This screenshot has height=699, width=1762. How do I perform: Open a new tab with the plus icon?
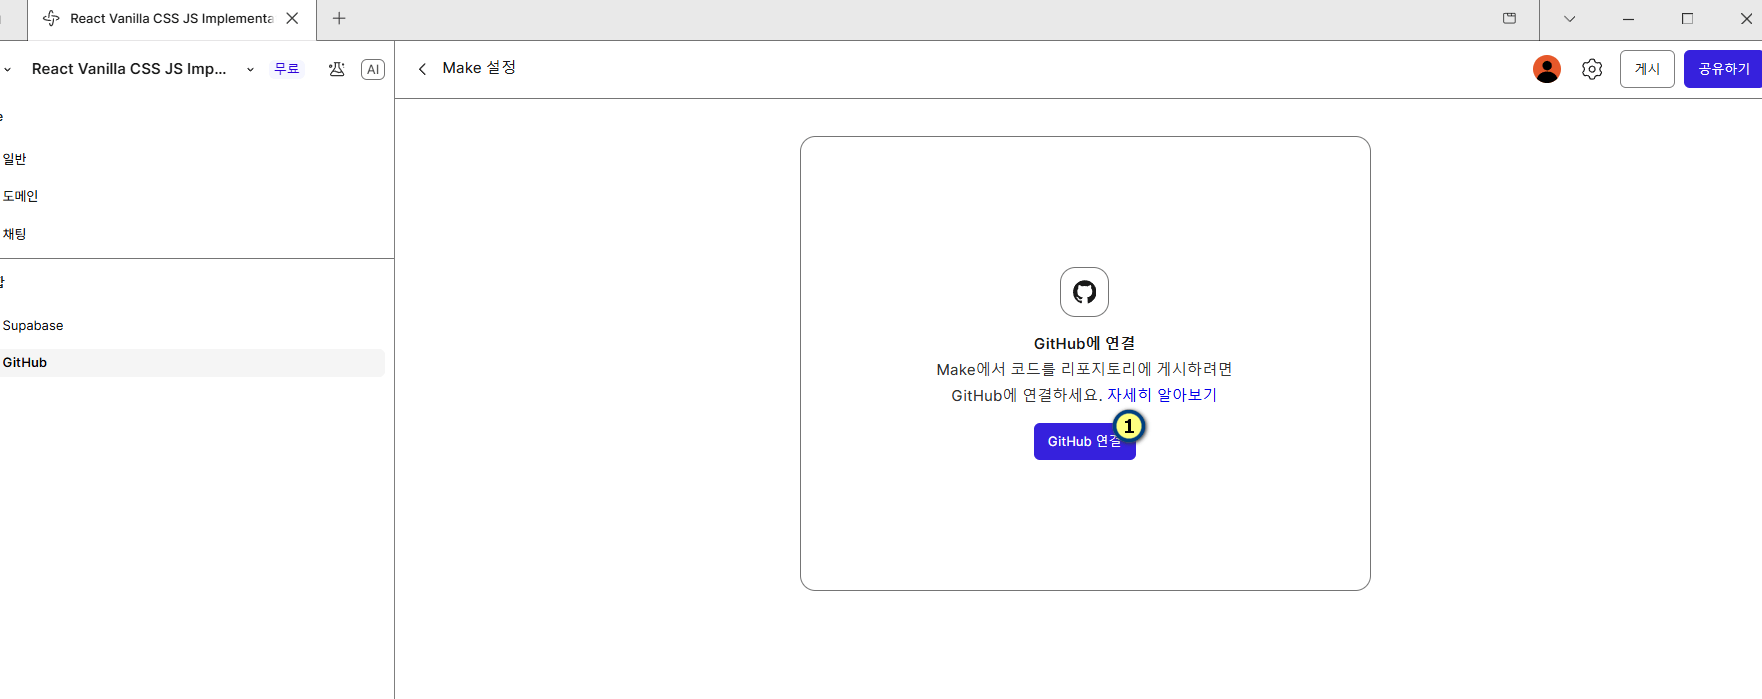tap(339, 18)
